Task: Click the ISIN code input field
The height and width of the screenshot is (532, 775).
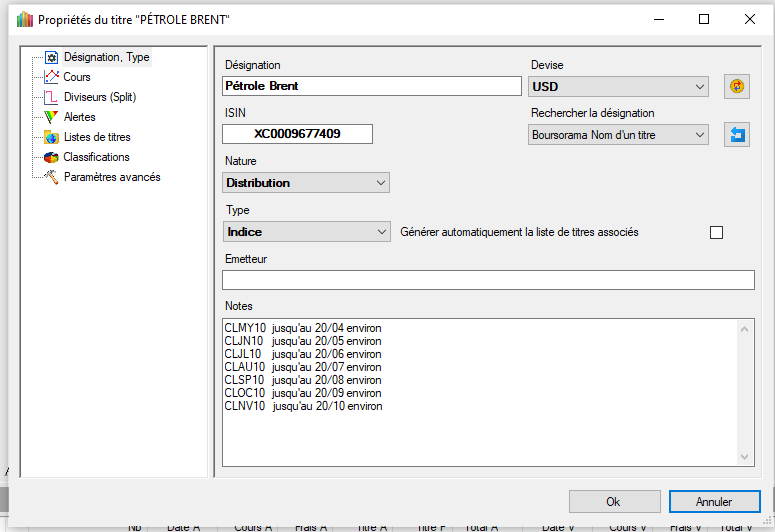Action: point(297,134)
